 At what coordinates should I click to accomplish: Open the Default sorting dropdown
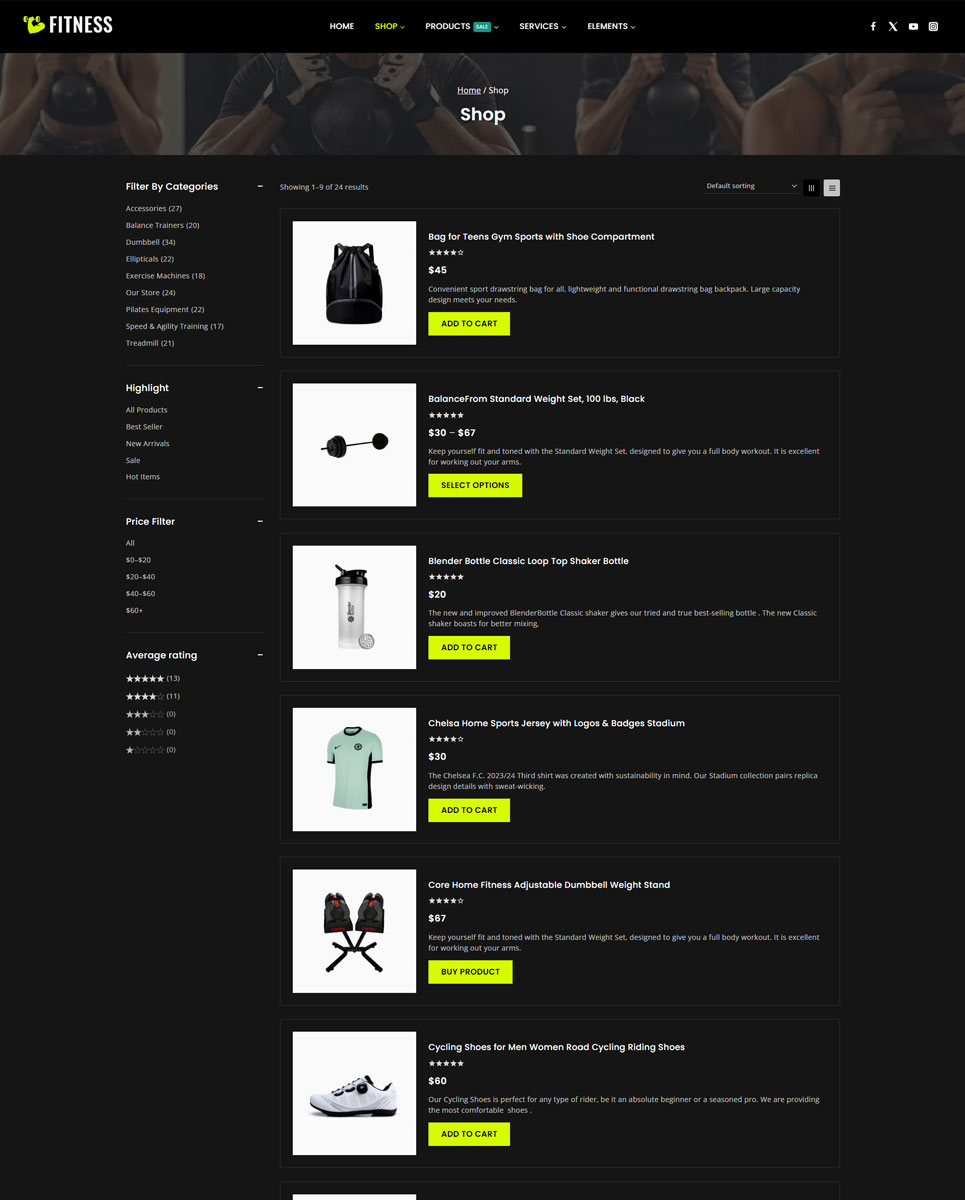pyautogui.click(x=751, y=186)
